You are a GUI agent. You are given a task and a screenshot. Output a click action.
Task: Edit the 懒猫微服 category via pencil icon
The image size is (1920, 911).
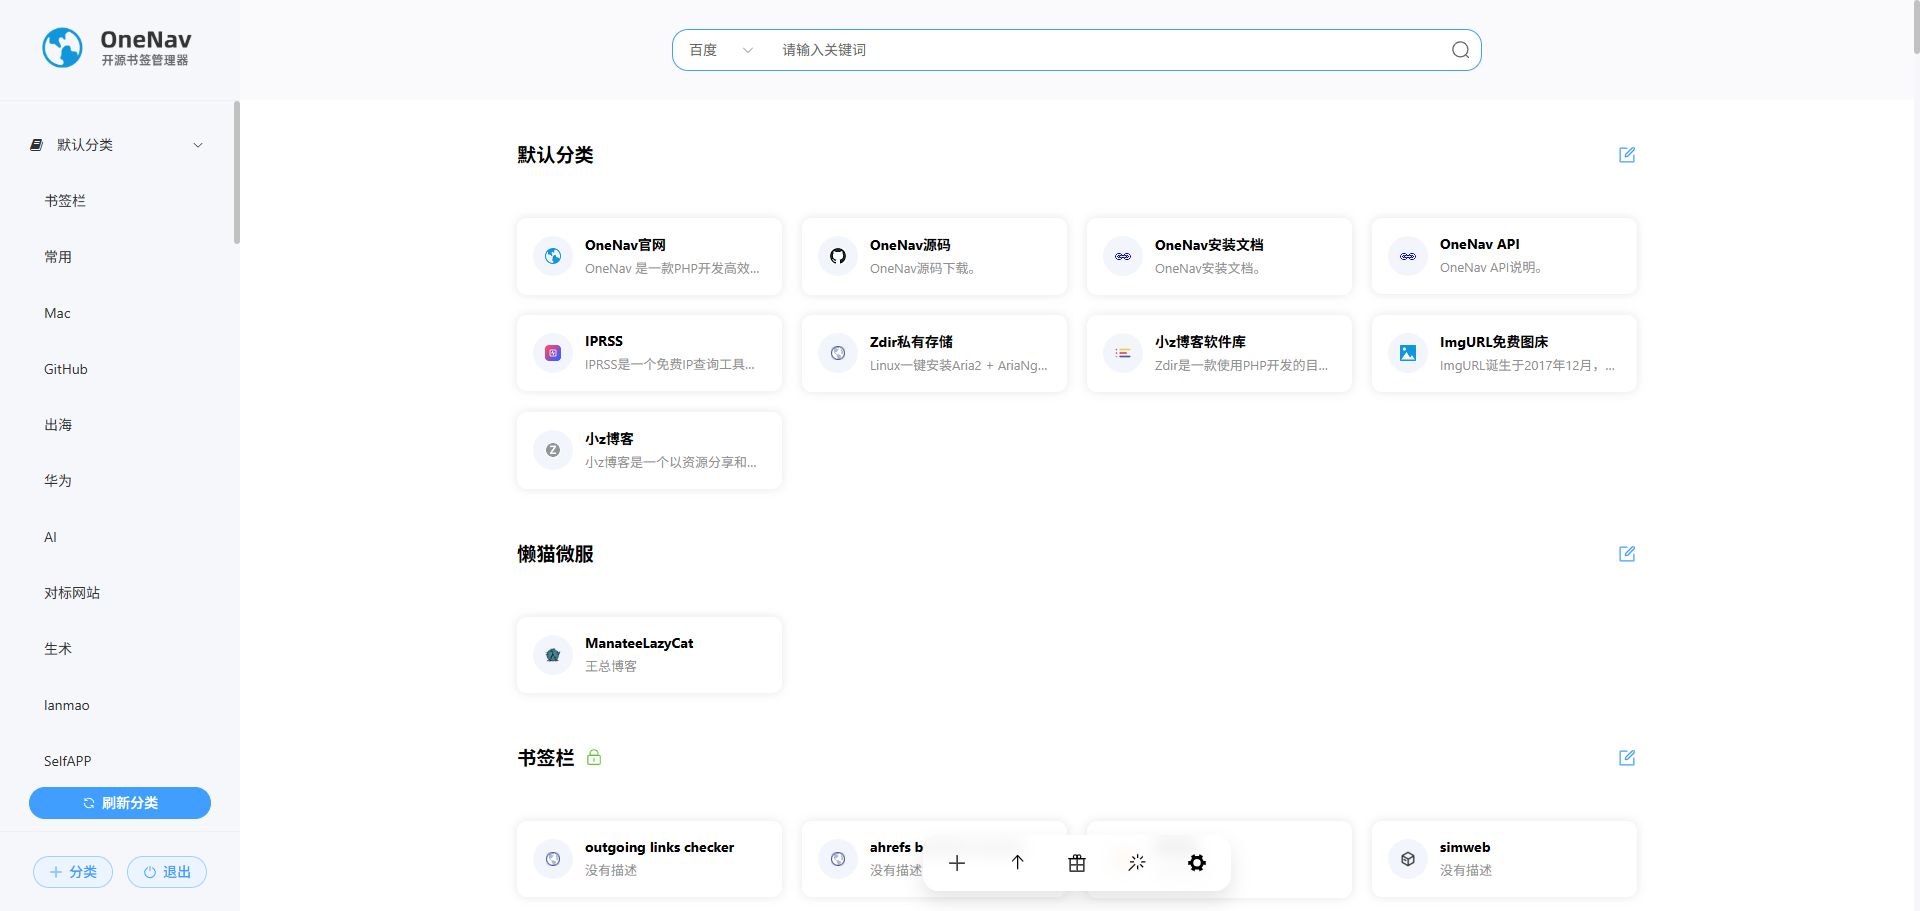tap(1627, 554)
